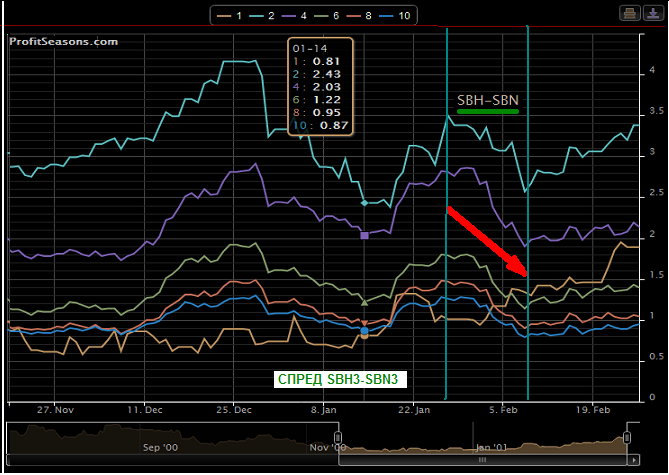The height and width of the screenshot is (475, 669).
Task: Click the SBH-SBN label
Action: [x=488, y=101]
